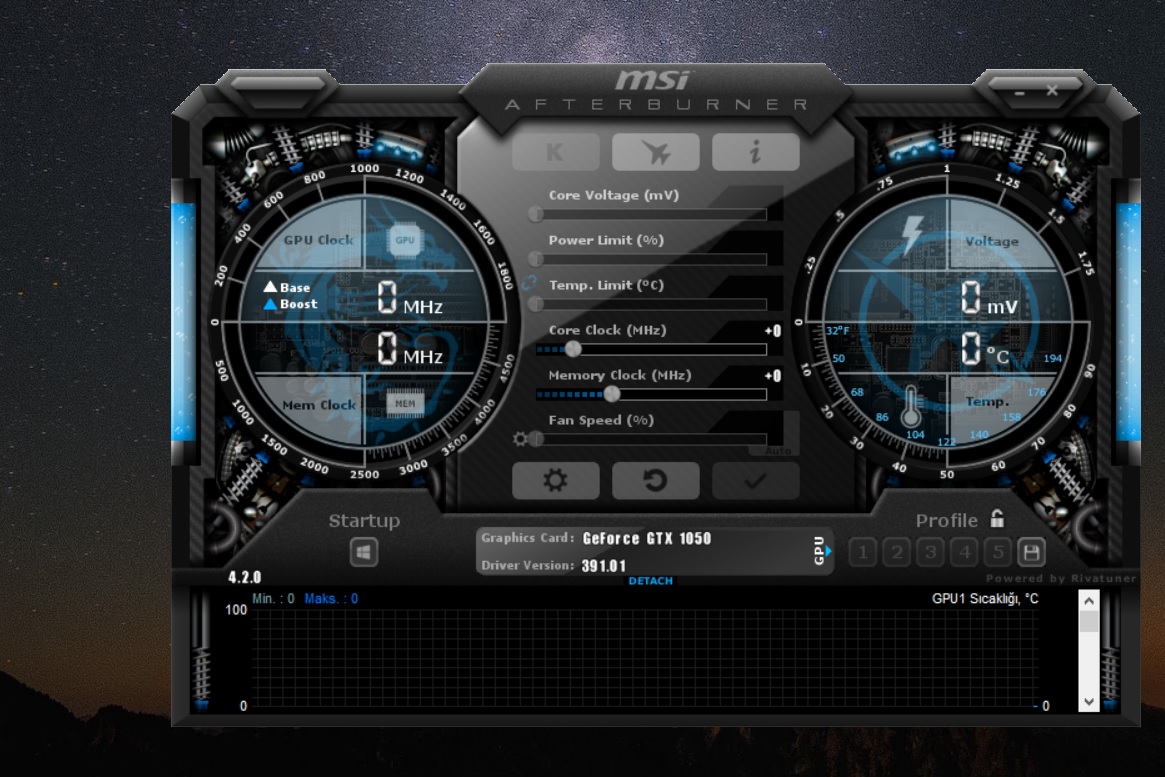
Task: Click the lightning bolt voltage icon
Action: [912, 235]
